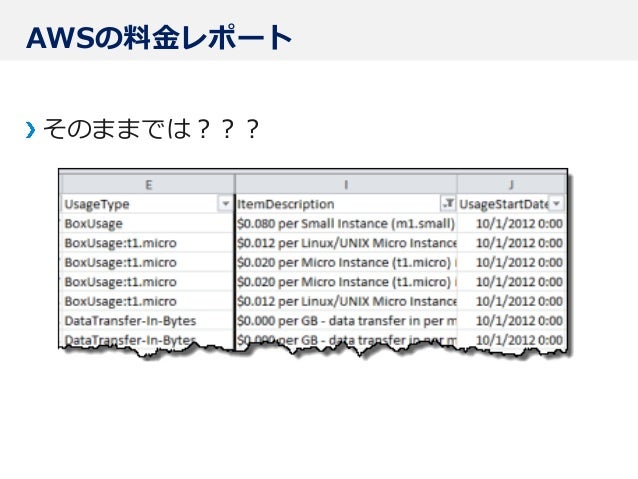638x479 pixels.
Task: Open the UsageType column filter dropdown
Action: click(225, 203)
